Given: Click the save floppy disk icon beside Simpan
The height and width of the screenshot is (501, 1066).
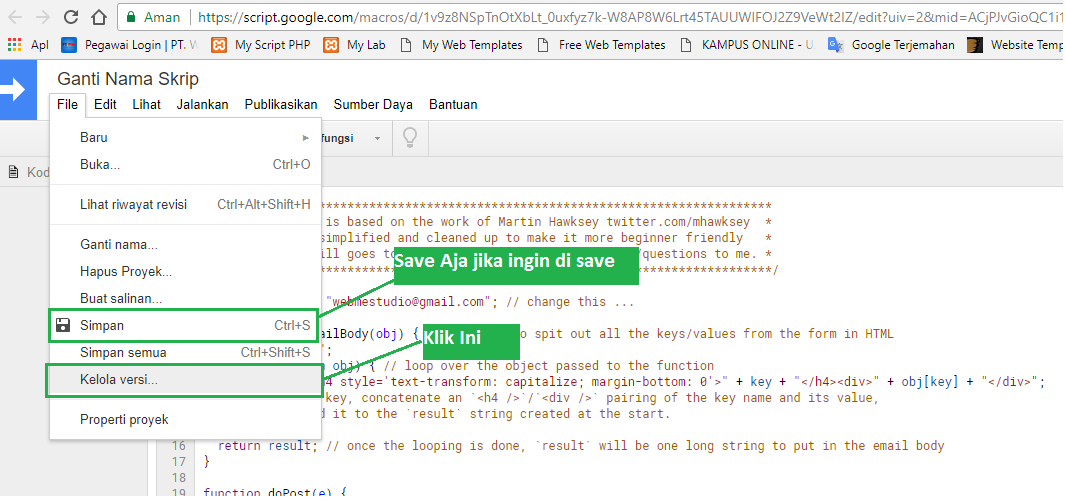Looking at the screenshot, I should pyautogui.click(x=63, y=325).
